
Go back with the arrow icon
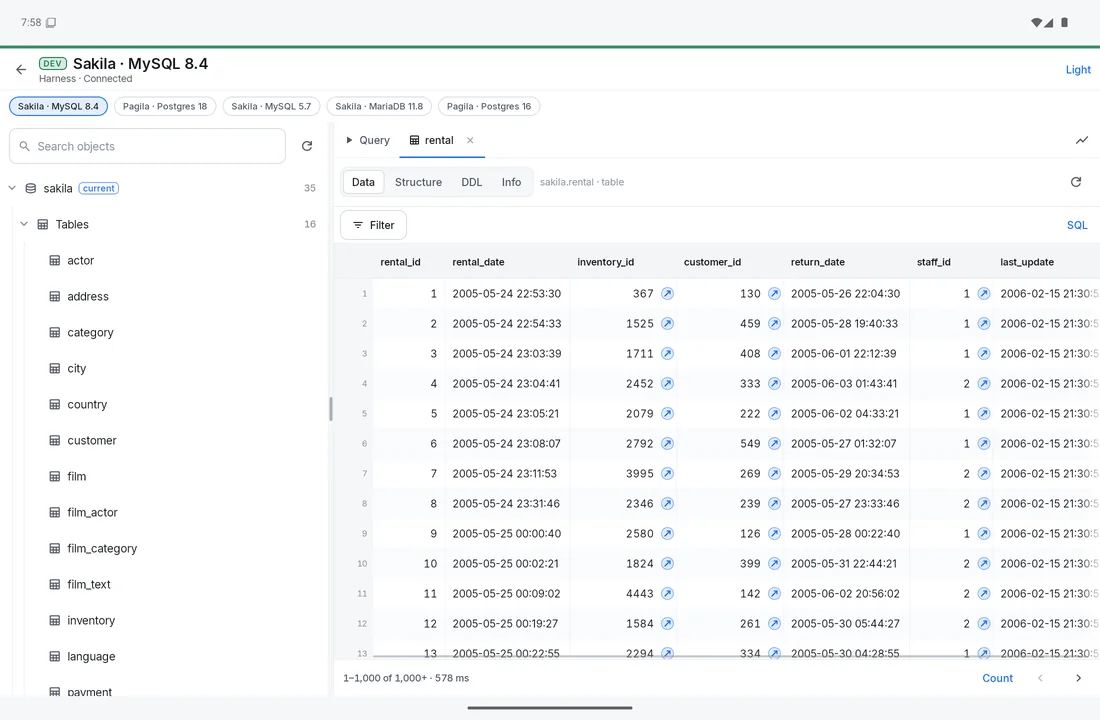(x=21, y=69)
